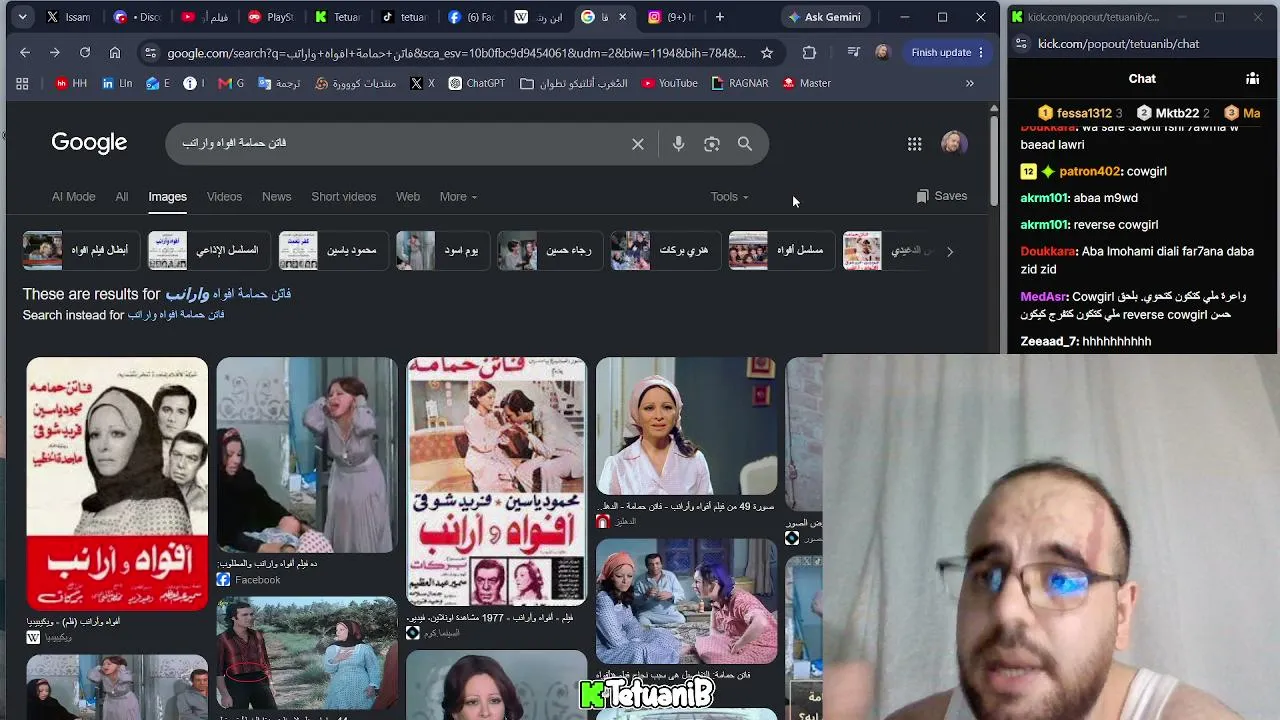Switch to the PlayStation tab
The height and width of the screenshot is (720, 1280).
click(271, 17)
